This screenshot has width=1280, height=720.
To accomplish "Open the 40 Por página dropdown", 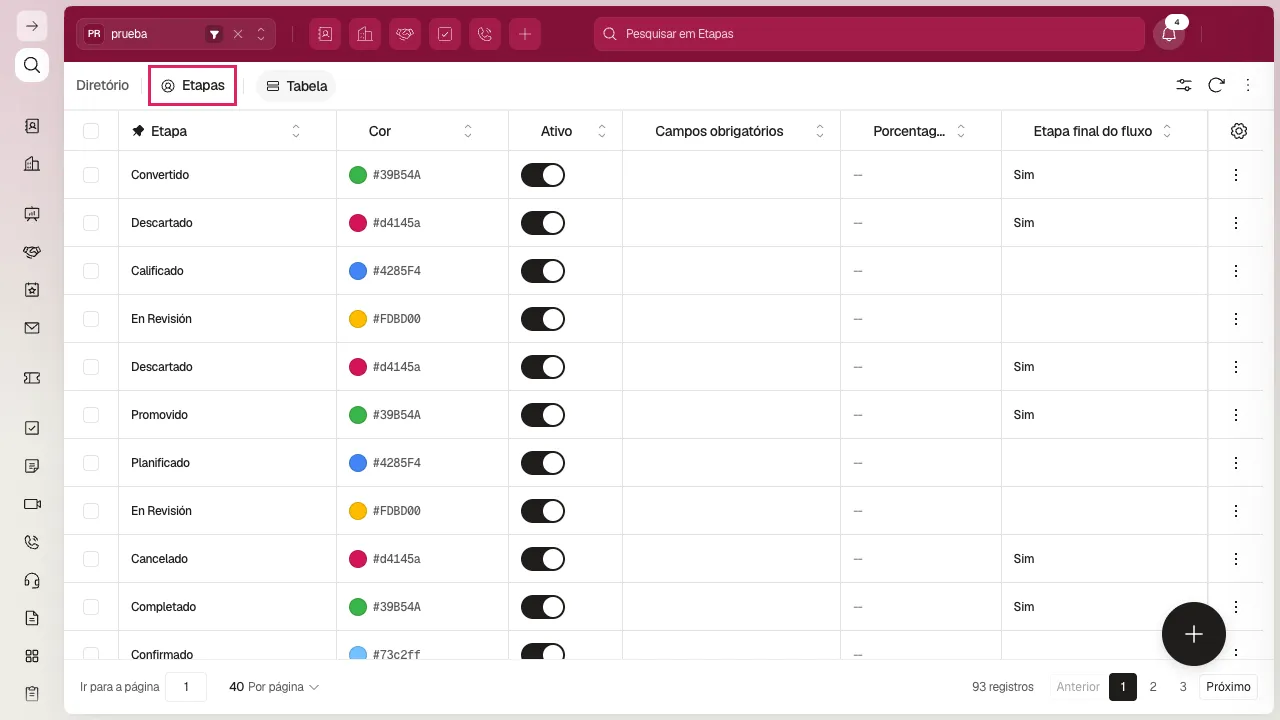I will coord(274,687).
